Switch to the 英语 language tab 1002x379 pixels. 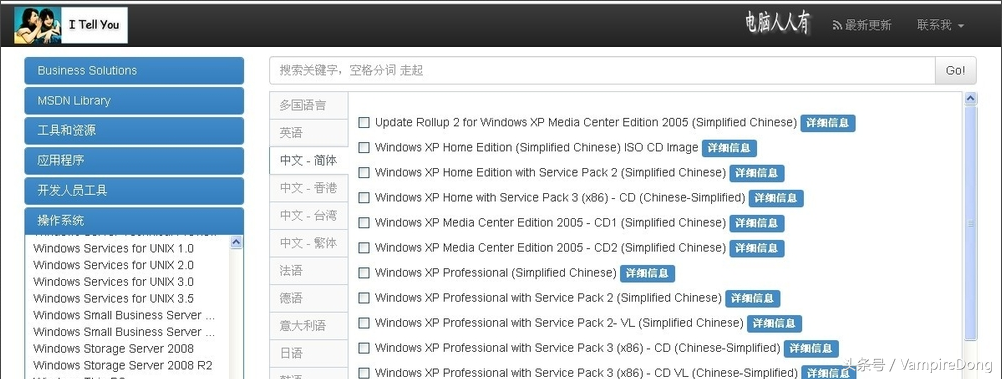309,133
